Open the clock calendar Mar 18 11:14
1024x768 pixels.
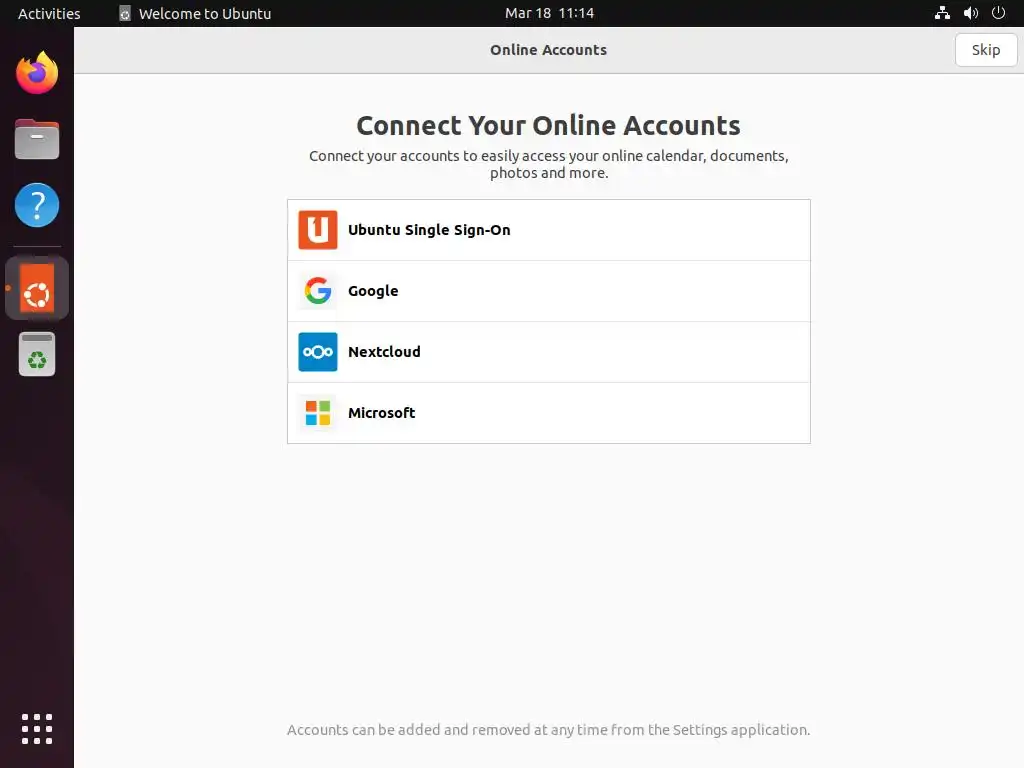pos(549,13)
